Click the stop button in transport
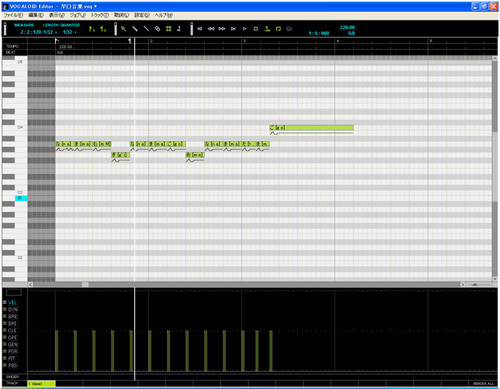This screenshot has height=389, width=500. (256, 29)
